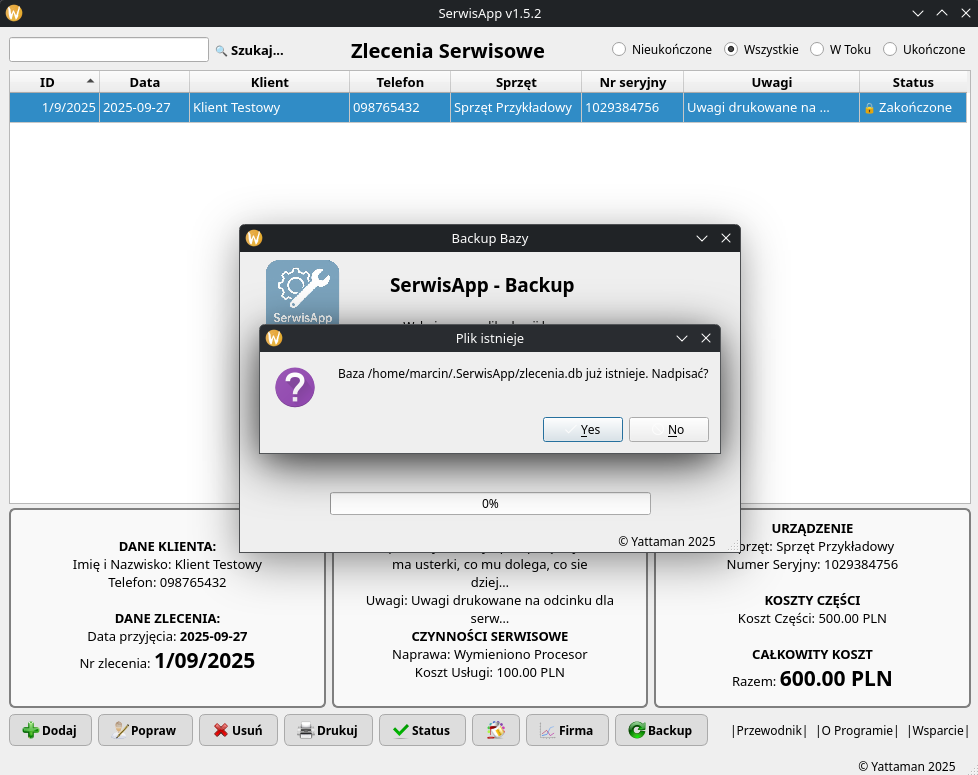Collapse the Backup Bazy window chevron

(702, 239)
